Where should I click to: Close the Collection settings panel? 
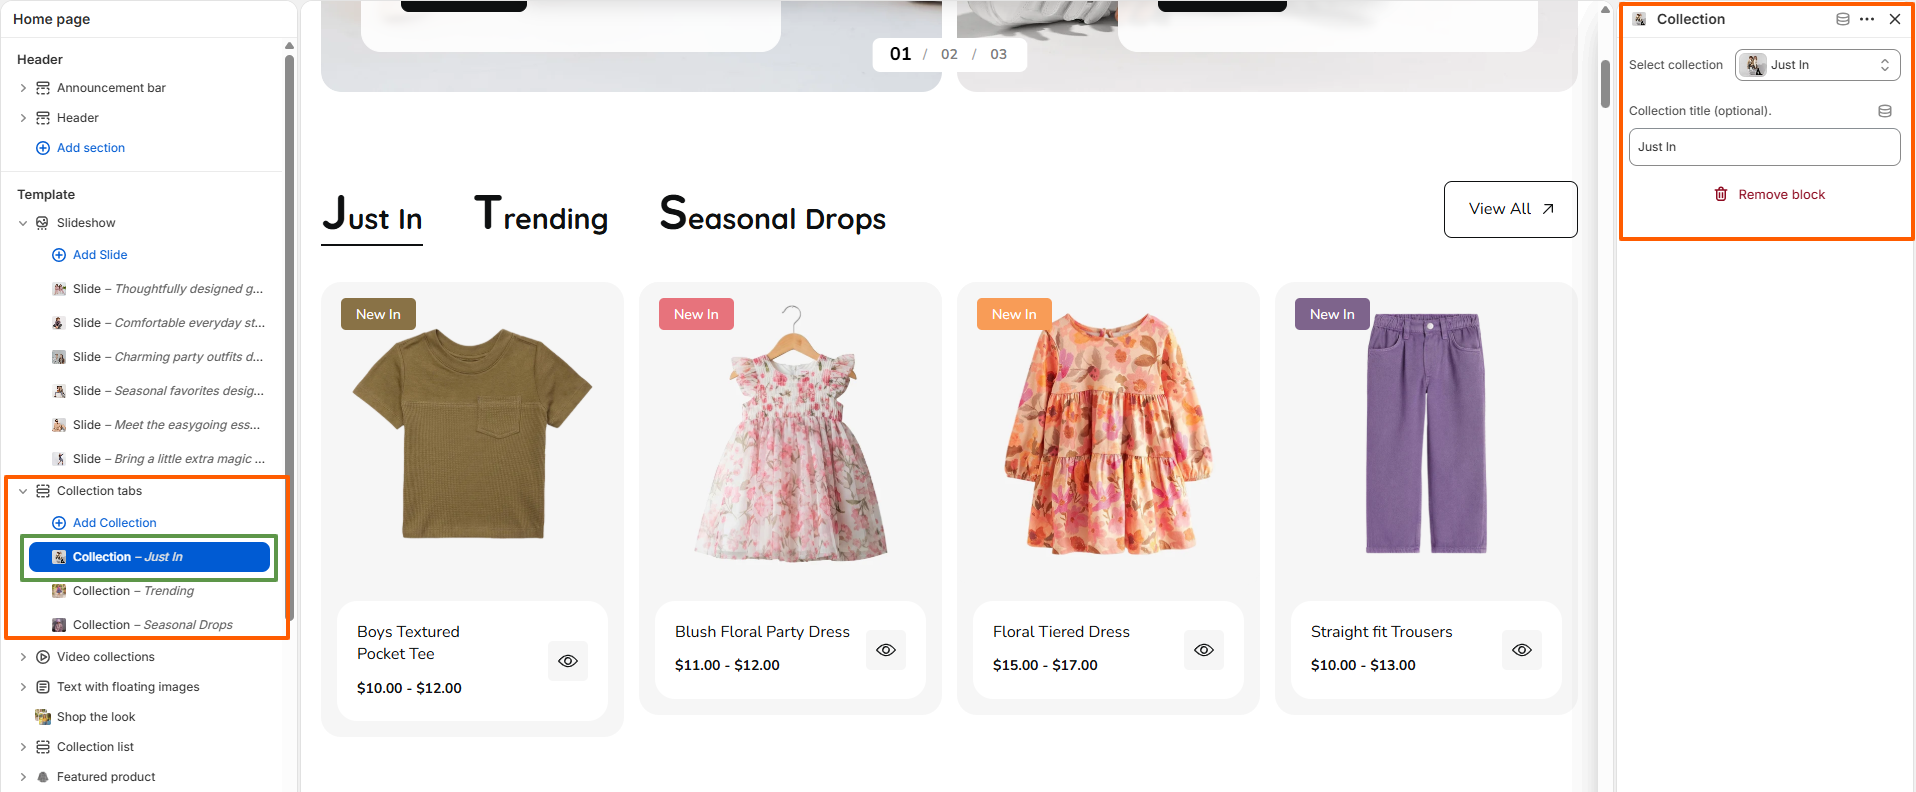(1895, 19)
